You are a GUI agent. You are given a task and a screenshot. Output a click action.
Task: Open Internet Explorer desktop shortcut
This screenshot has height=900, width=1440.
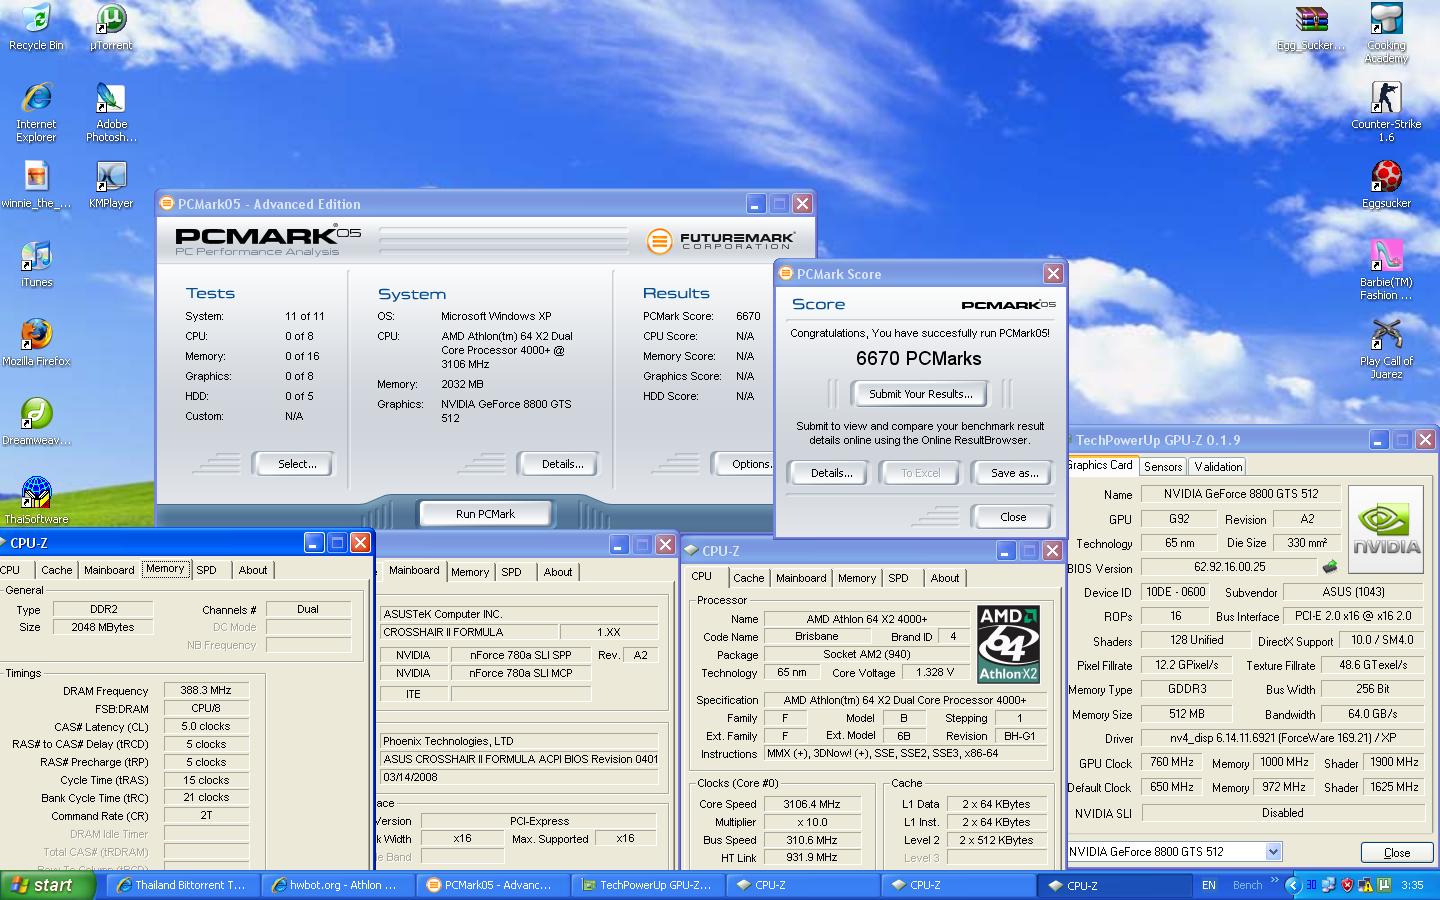point(36,112)
